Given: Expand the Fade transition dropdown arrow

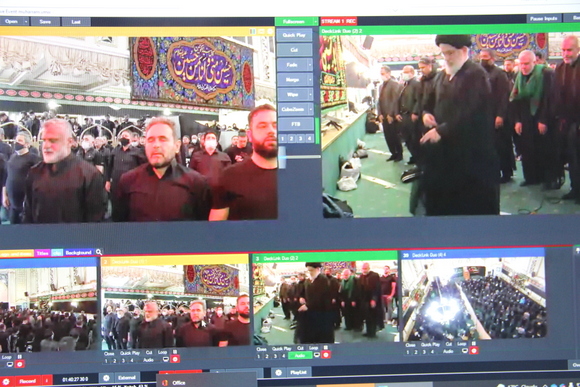Looking at the screenshot, I should [x=310, y=65].
